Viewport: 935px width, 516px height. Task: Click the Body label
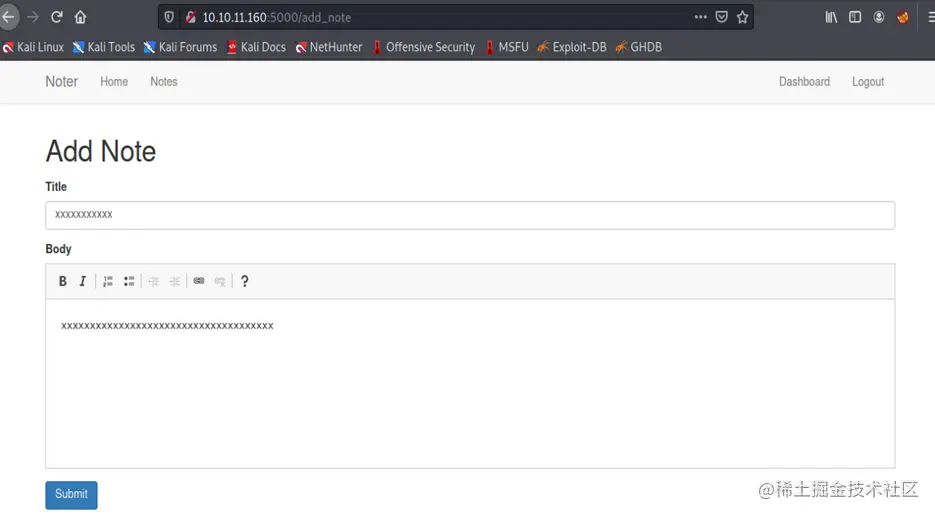[58, 249]
